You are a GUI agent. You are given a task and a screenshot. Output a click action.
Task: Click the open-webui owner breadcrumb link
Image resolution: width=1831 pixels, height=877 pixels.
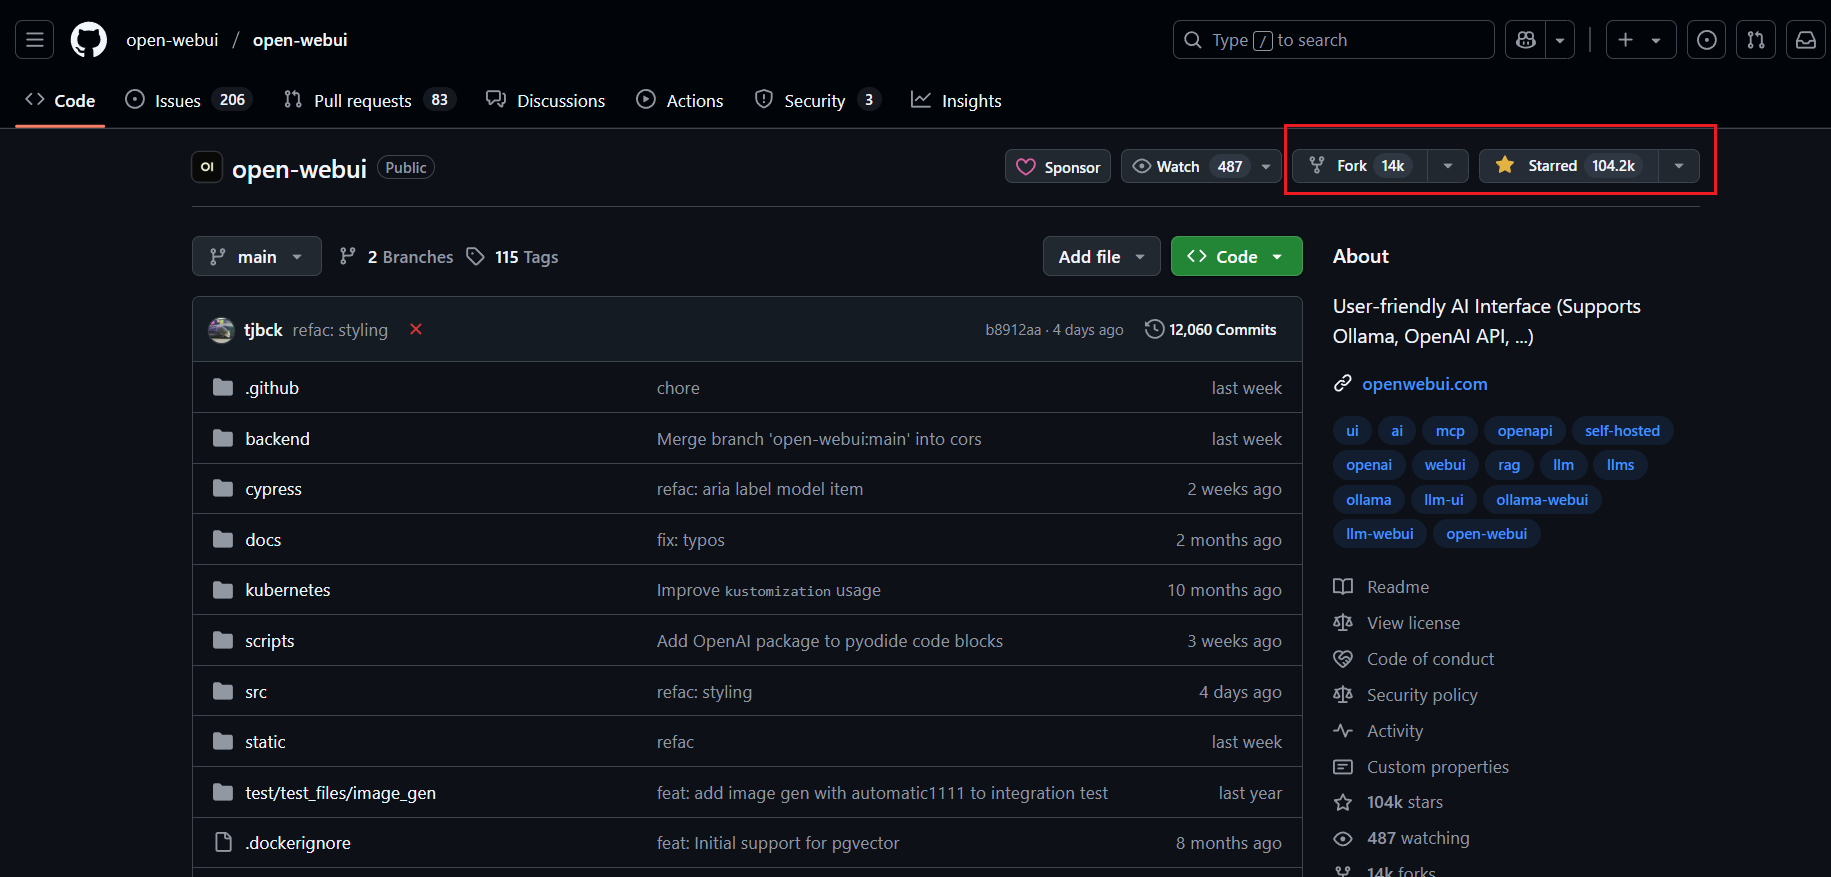(172, 40)
